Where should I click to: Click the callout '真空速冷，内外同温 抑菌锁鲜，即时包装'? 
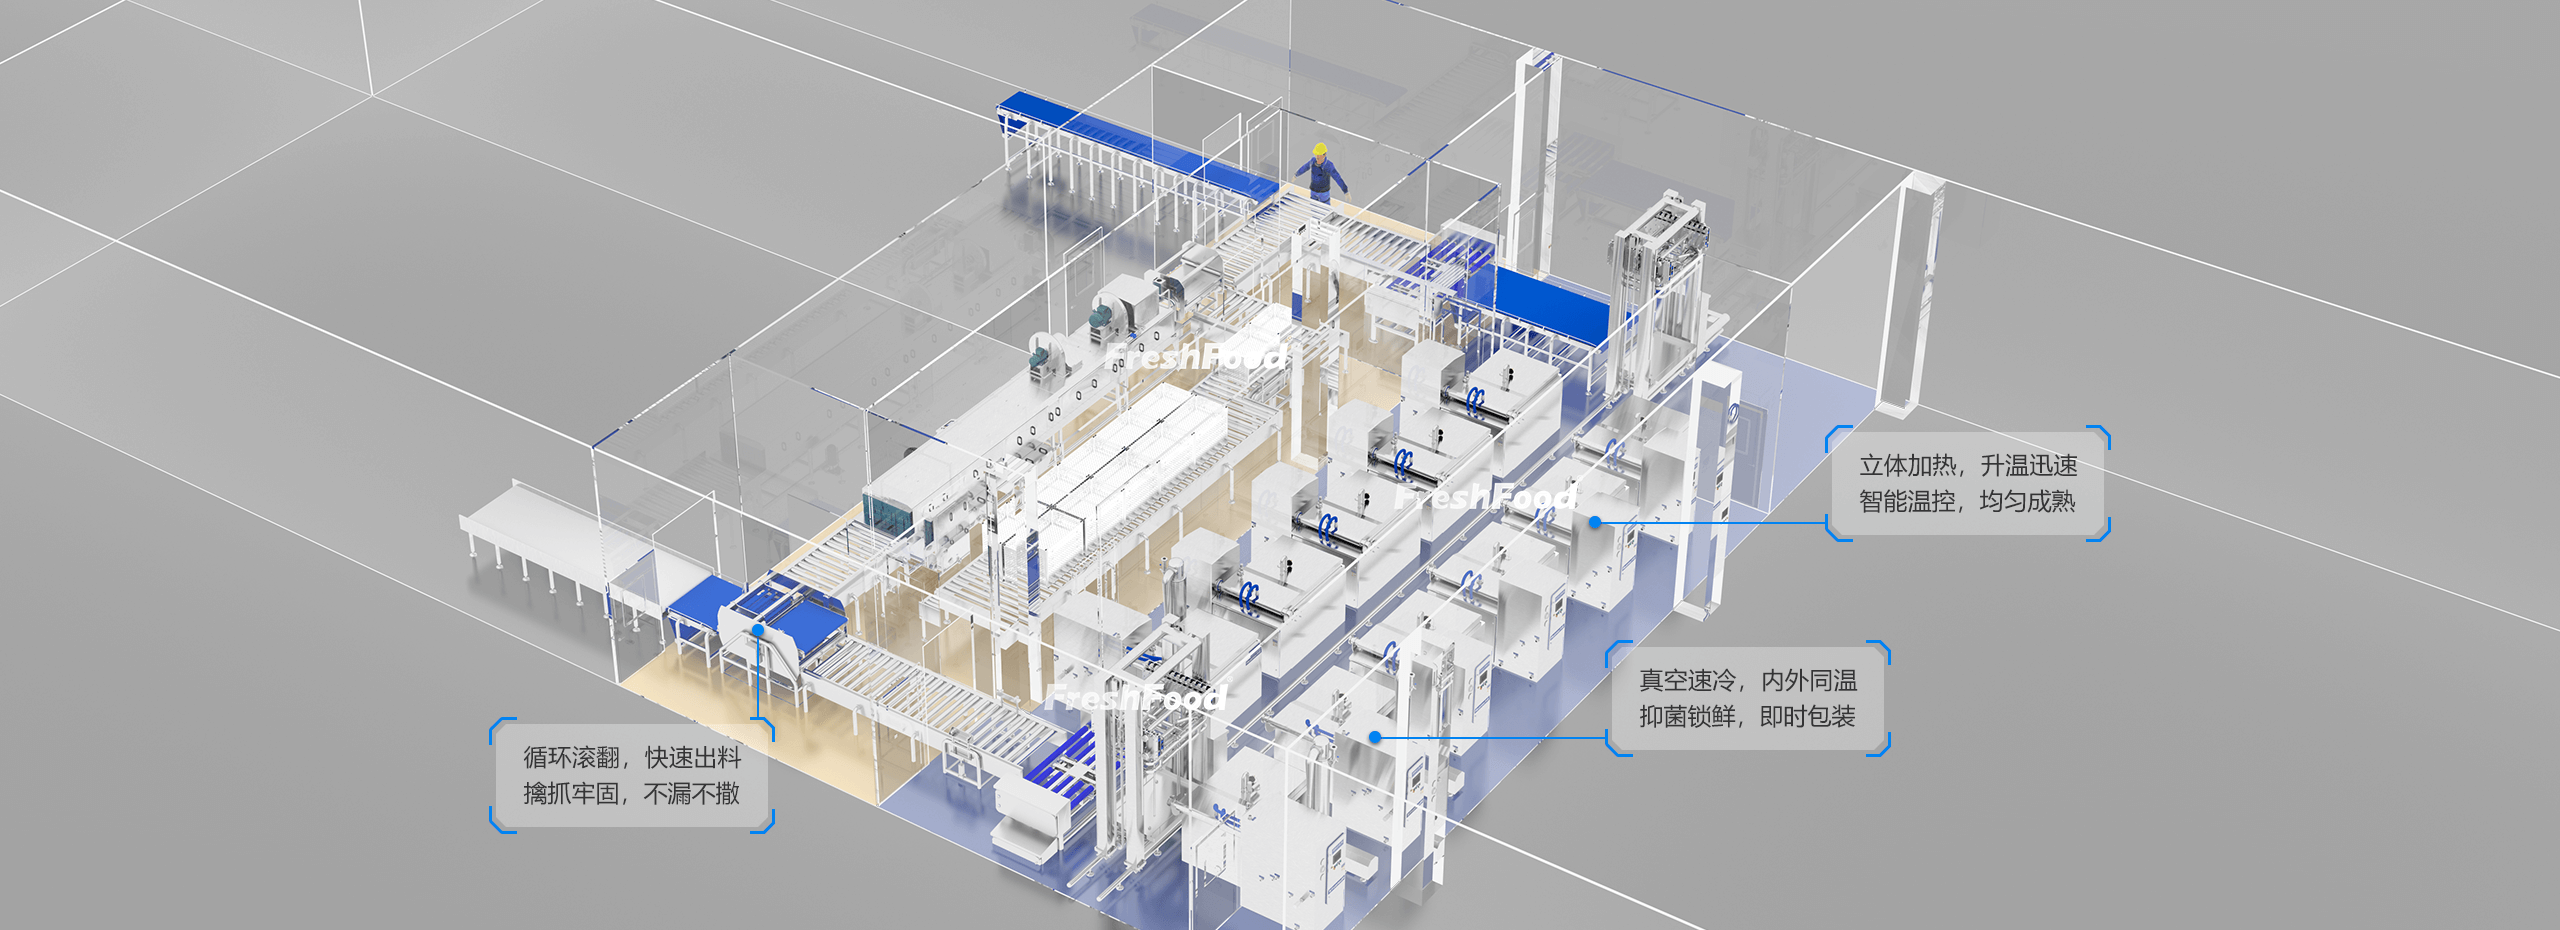coord(1748,698)
